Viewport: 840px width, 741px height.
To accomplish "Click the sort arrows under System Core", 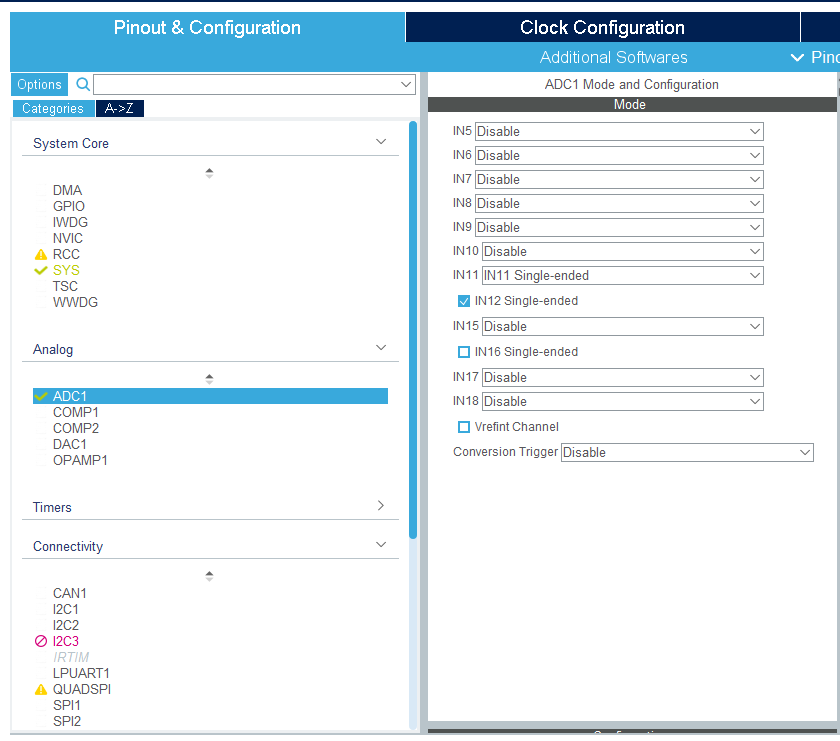I will [209, 173].
